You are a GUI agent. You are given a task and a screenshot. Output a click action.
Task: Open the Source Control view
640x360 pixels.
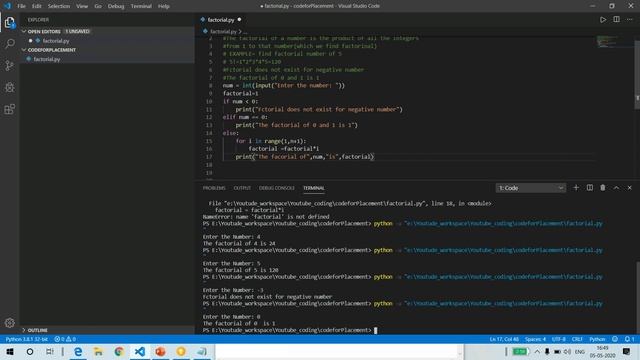(x=9, y=66)
